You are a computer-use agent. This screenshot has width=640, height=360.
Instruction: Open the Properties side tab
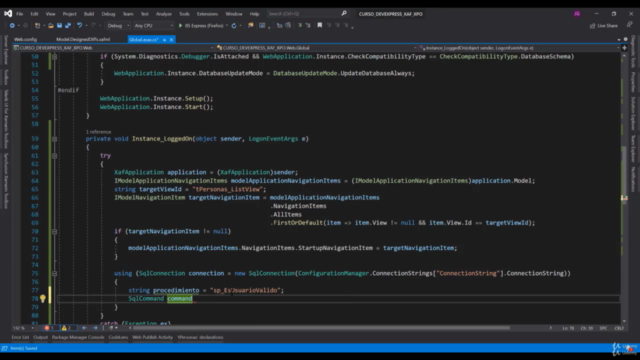(633, 82)
